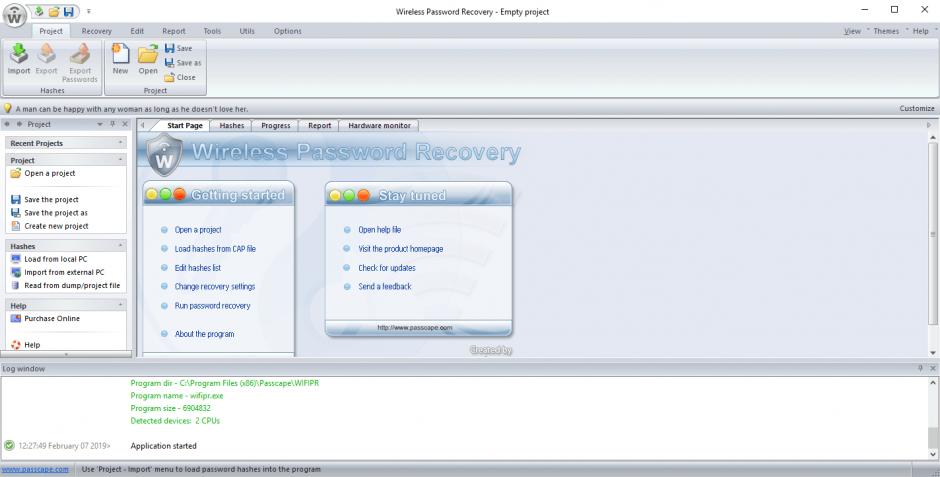Click Save as in the ribbon
The width and height of the screenshot is (940, 477).
183,62
